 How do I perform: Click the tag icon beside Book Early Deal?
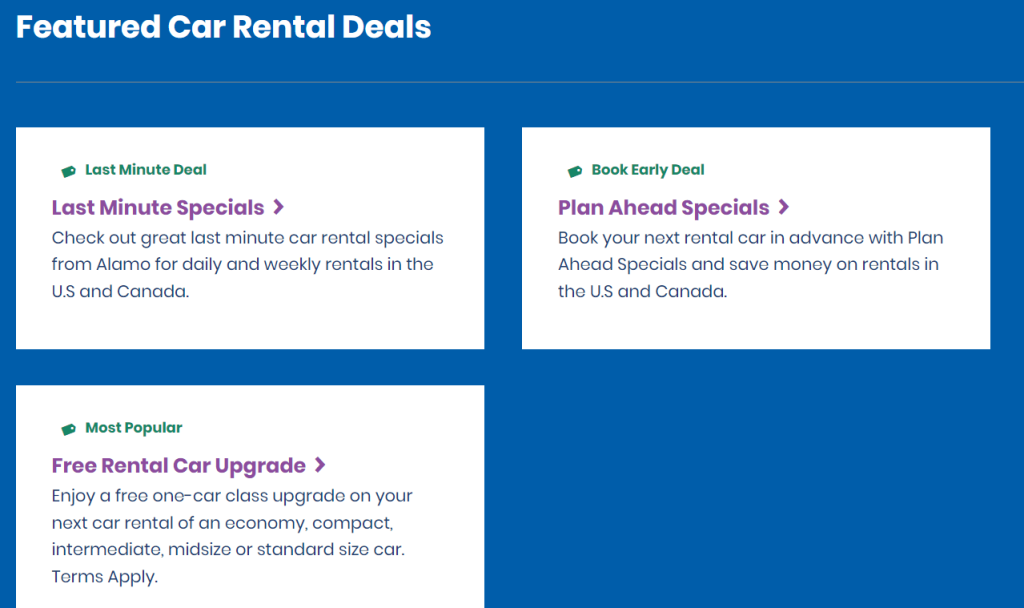pos(575,171)
